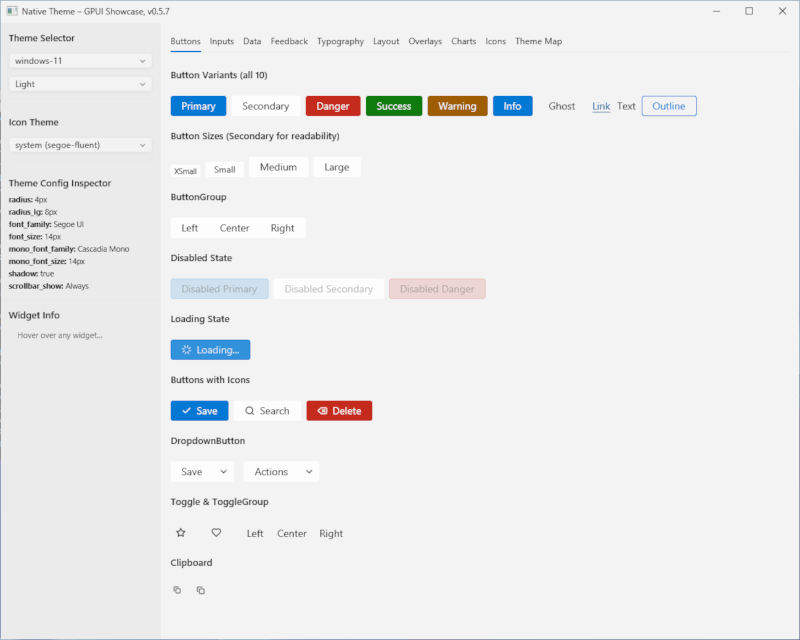Switch to the Inputs tab

click(x=221, y=41)
